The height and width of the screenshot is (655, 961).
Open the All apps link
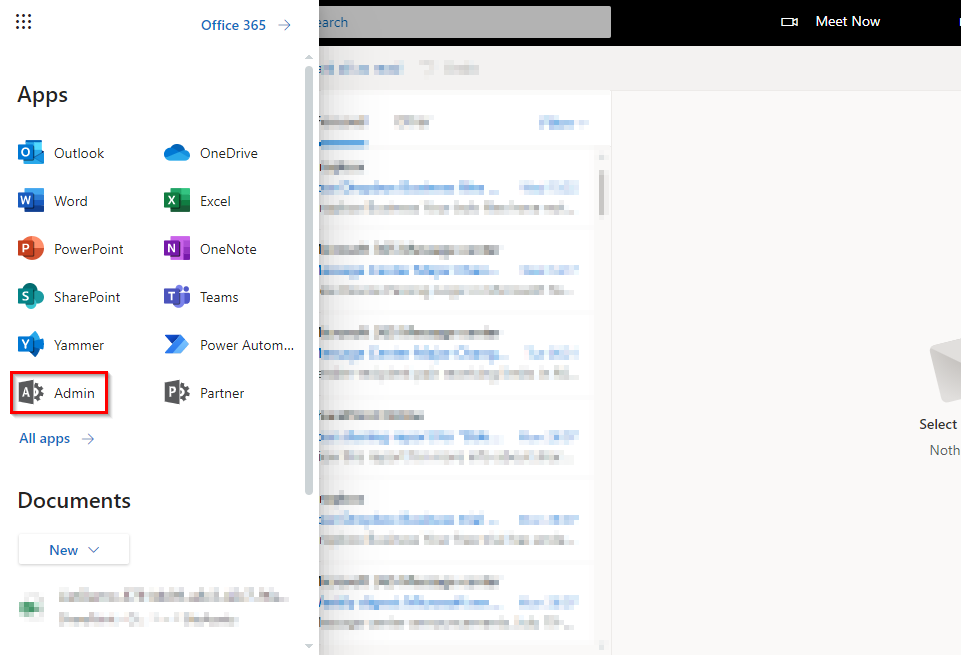tap(45, 439)
